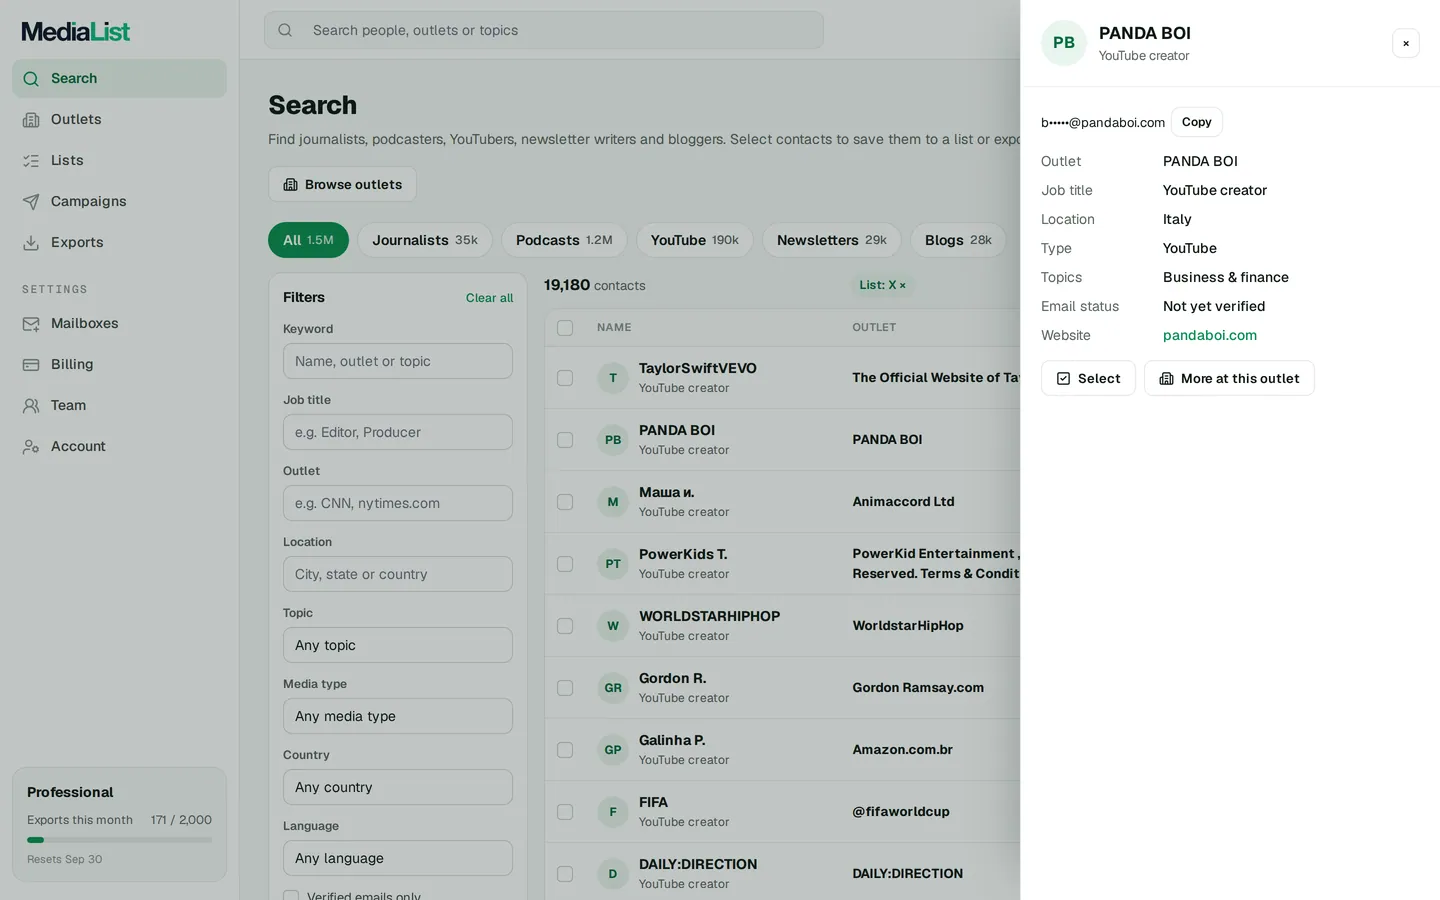Click the Gordon R. avatar icon
Screen dimensions: 1440x900
(x=613, y=688)
